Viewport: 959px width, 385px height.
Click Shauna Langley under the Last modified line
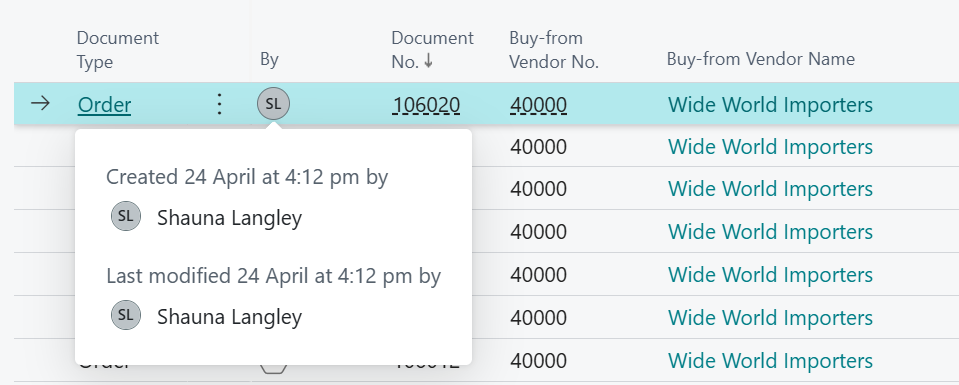[229, 316]
